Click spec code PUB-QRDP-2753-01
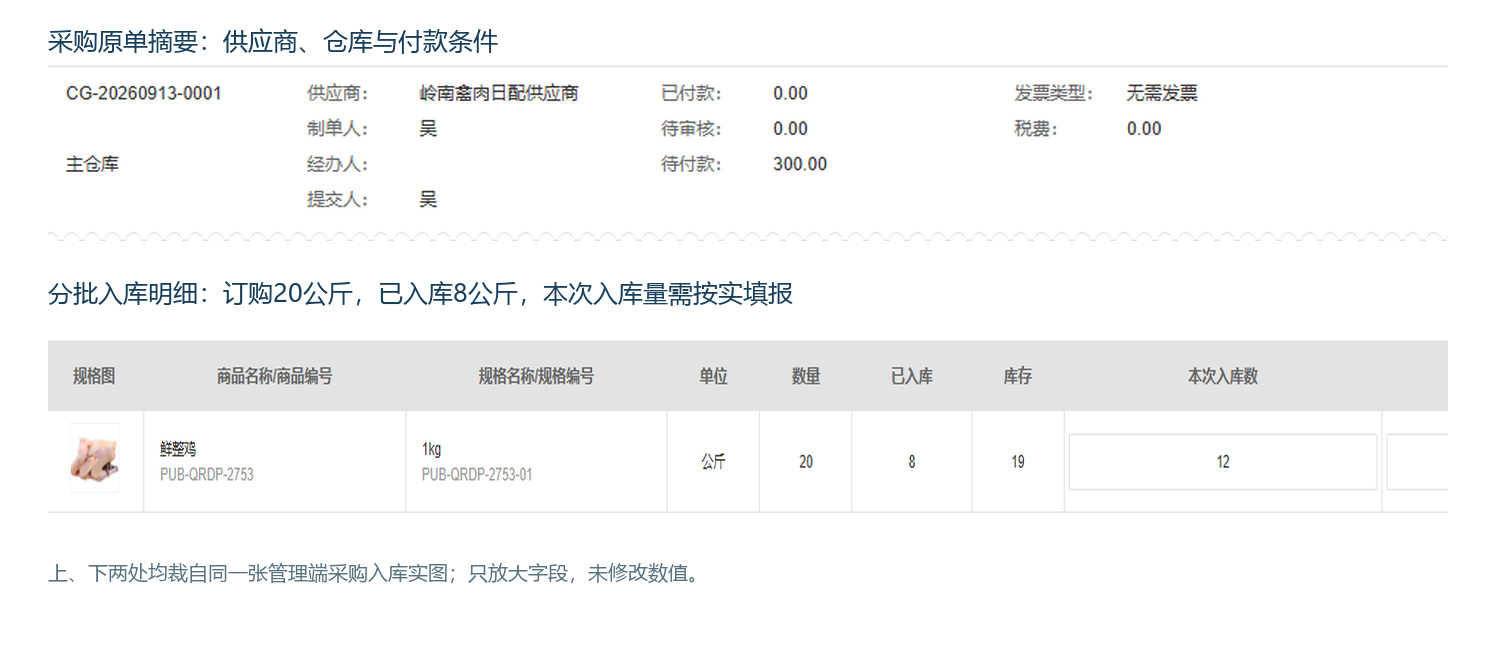The image size is (1500, 670). [x=477, y=475]
